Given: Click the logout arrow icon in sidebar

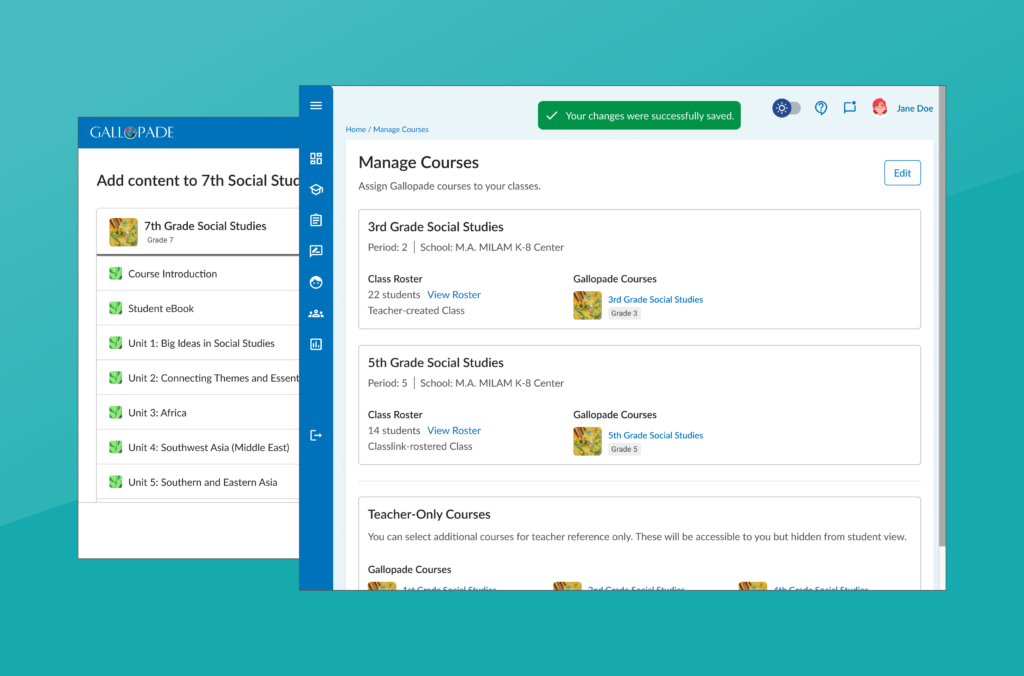Looking at the screenshot, I should (x=316, y=436).
